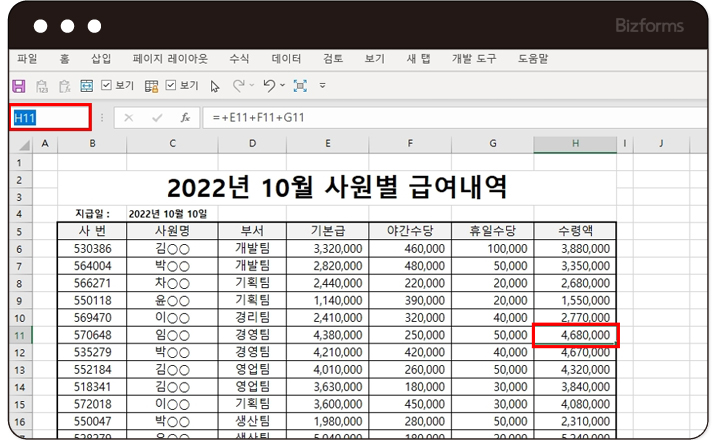Toggle the first 보기 checkbox
The height and width of the screenshot is (440, 715).
click(107, 86)
